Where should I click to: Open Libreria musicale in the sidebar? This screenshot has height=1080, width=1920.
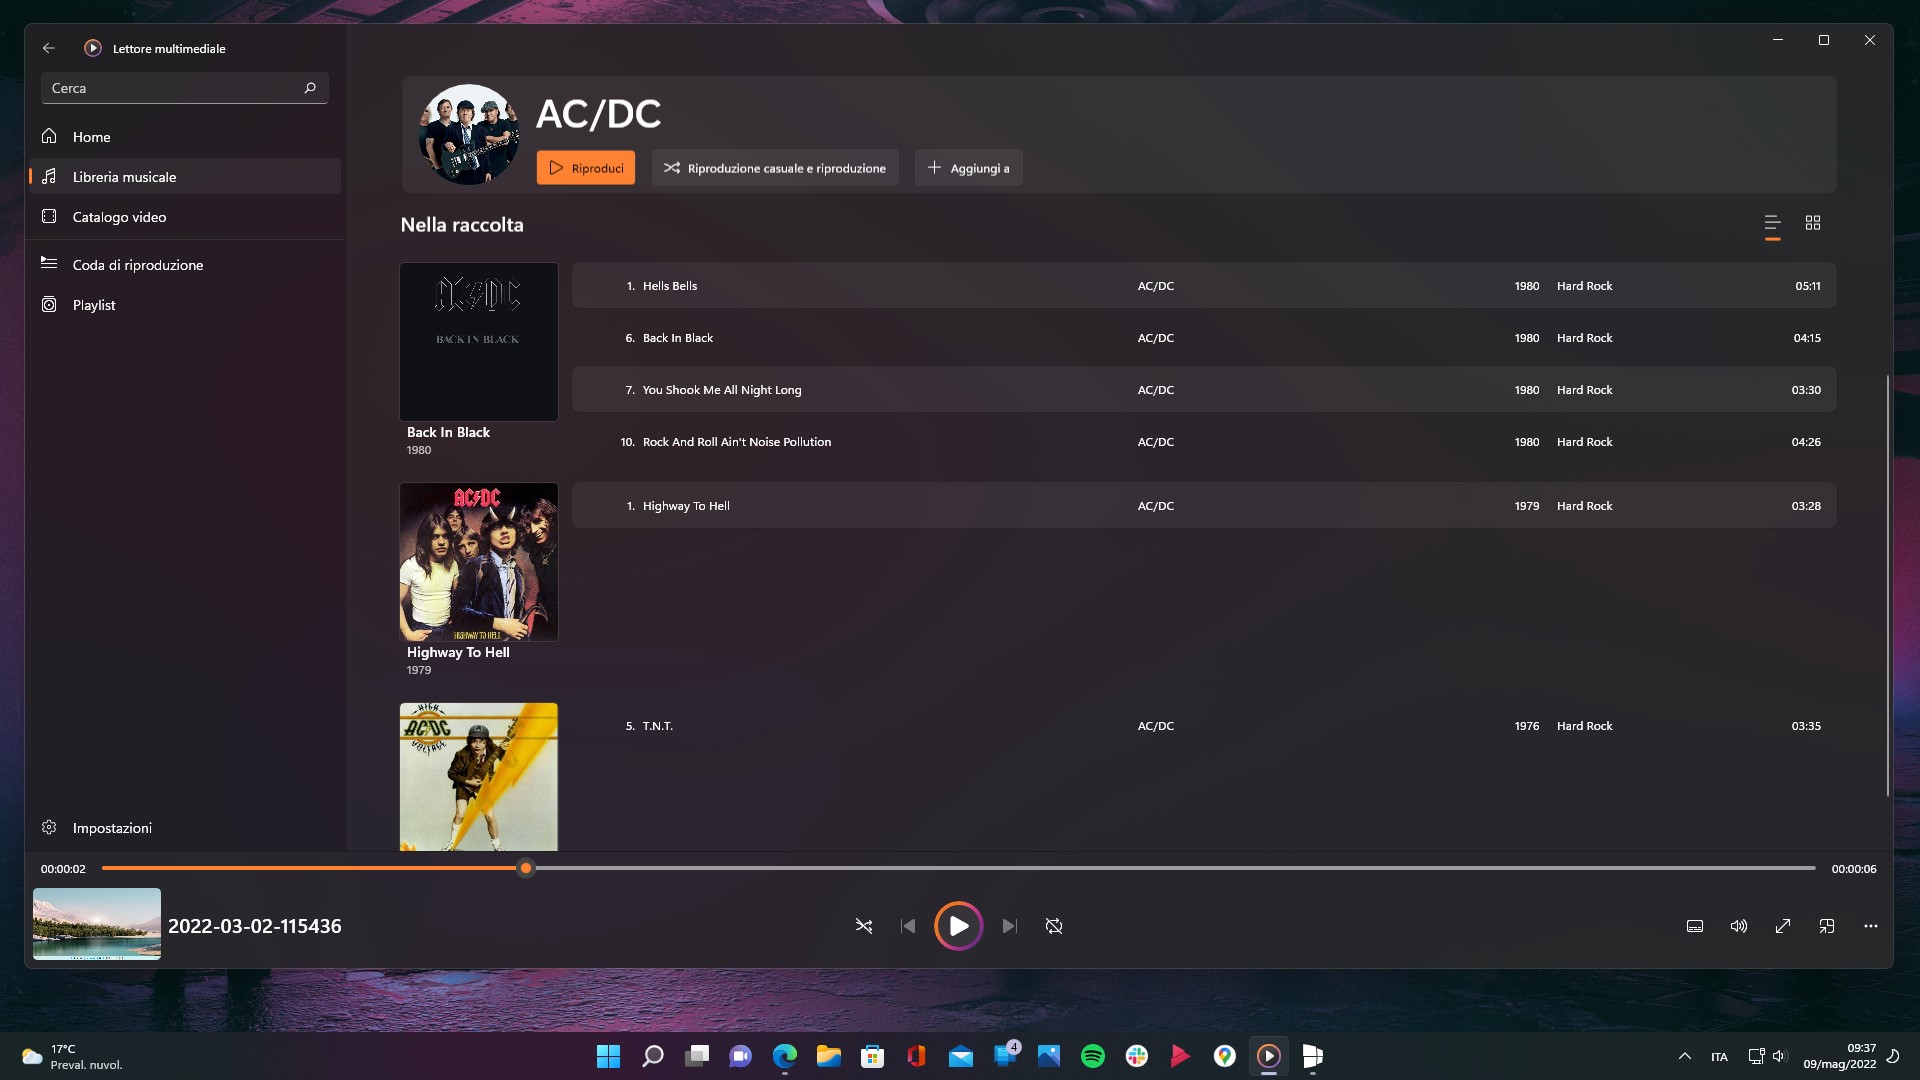point(185,177)
